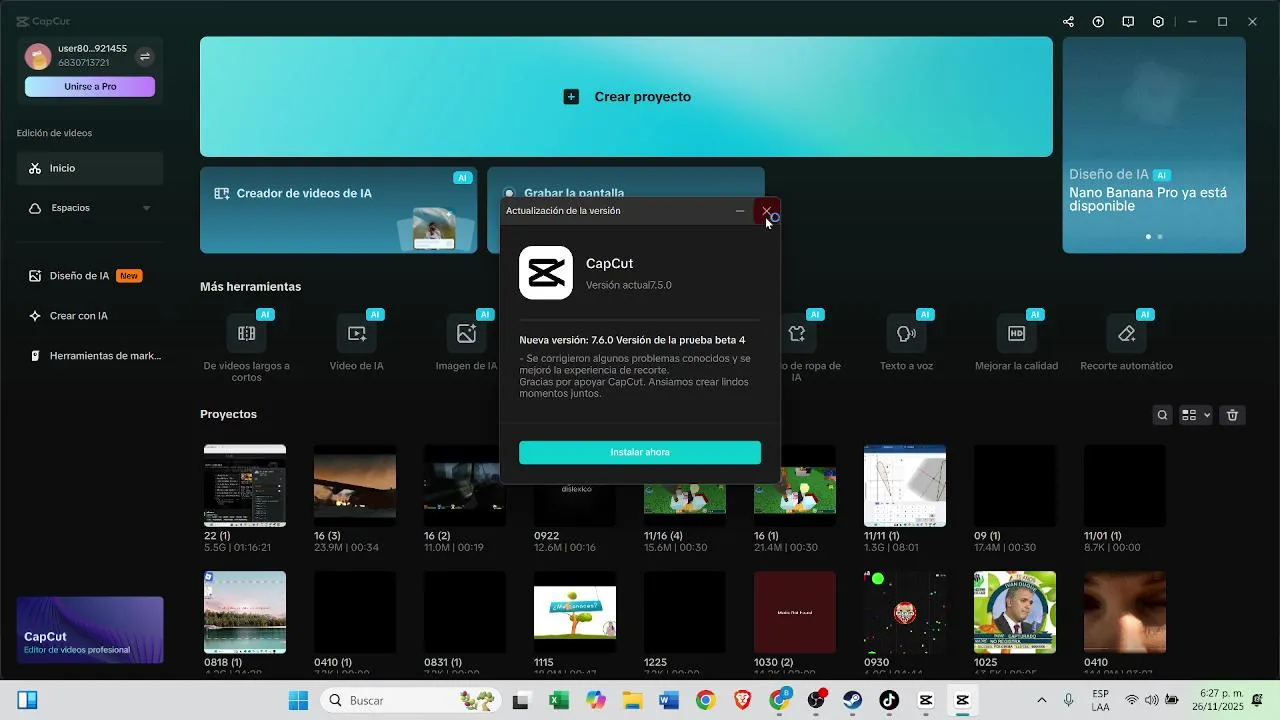This screenshot has width=1280, height=720.
Task: Switch to second promo carousel dot
Action: pyautogui.click(x=1160, y=237)
